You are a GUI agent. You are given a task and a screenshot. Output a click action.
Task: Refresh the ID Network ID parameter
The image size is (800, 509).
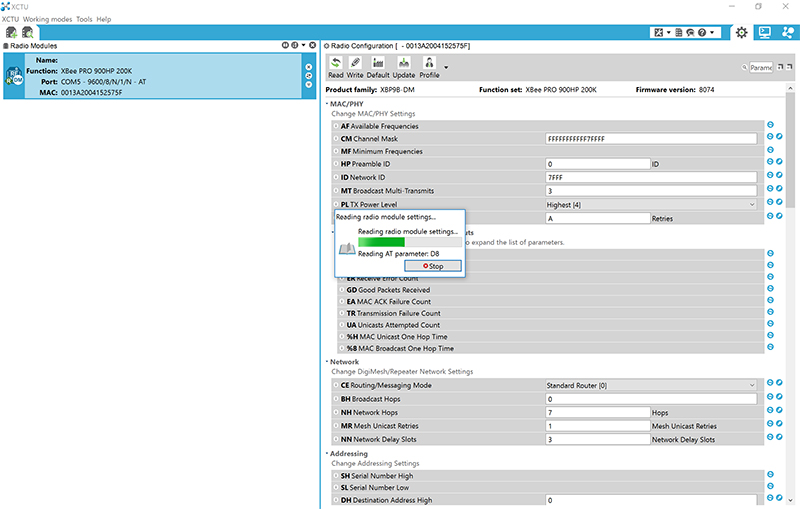[x=770, y=175]
